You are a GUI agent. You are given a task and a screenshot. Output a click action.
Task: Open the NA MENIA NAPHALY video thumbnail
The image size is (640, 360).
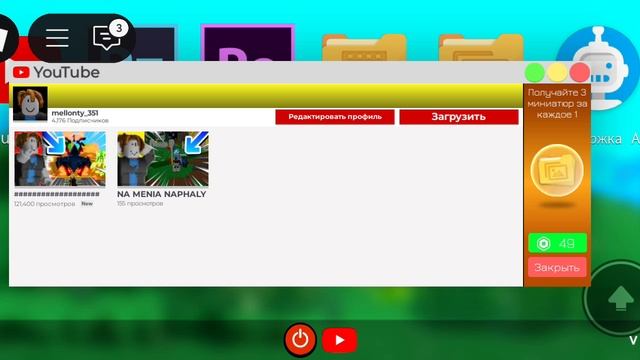tap(163, 159)
